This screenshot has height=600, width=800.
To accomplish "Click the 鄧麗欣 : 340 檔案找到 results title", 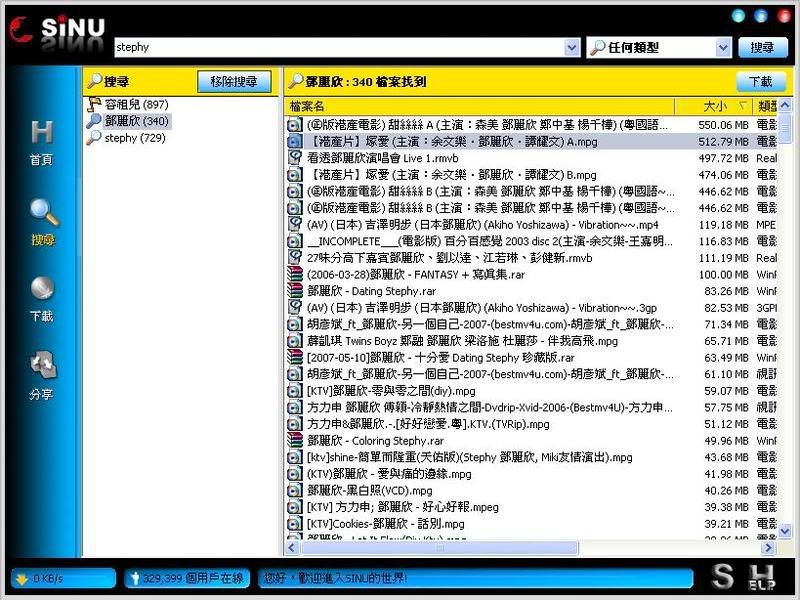I will coord(365,82).
